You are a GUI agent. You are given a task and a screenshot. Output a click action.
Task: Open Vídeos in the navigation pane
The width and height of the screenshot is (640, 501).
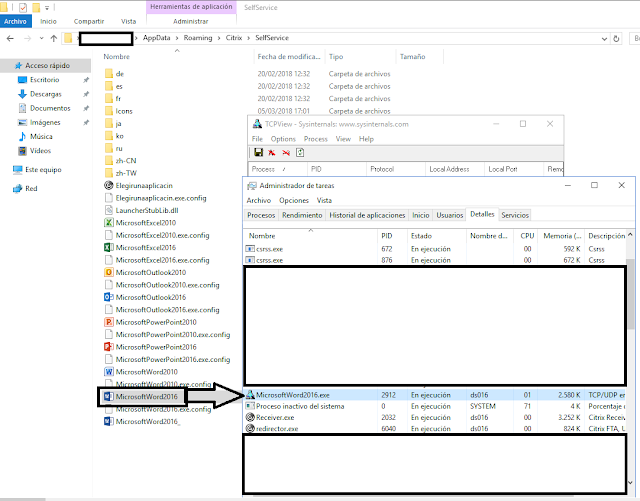tap(40, 151)
